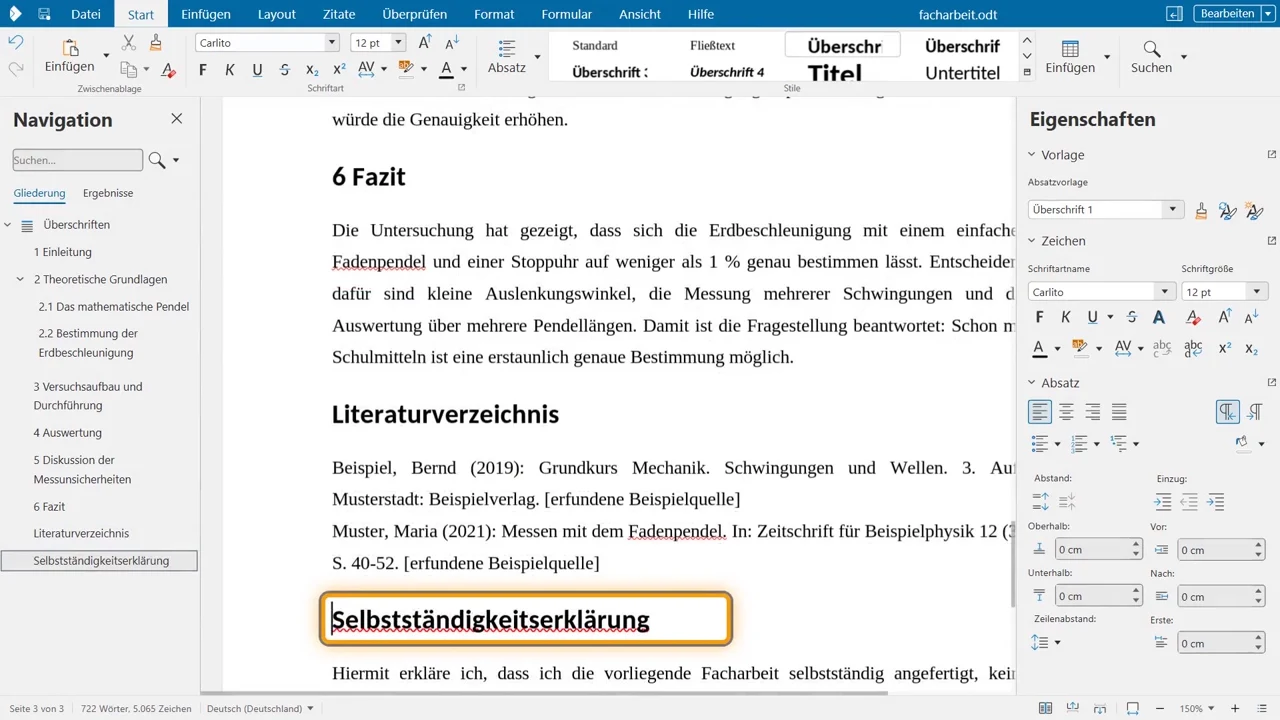This screenshot has height=720, width=1280.
Task: Toggle justified alignment in the Absatz panel
Action: pos(1119,411)
